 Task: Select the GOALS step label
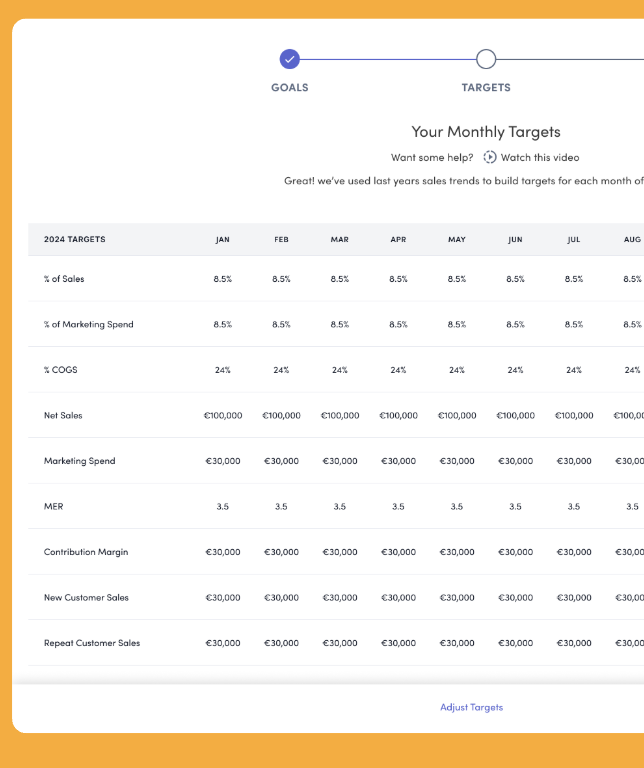289,88
